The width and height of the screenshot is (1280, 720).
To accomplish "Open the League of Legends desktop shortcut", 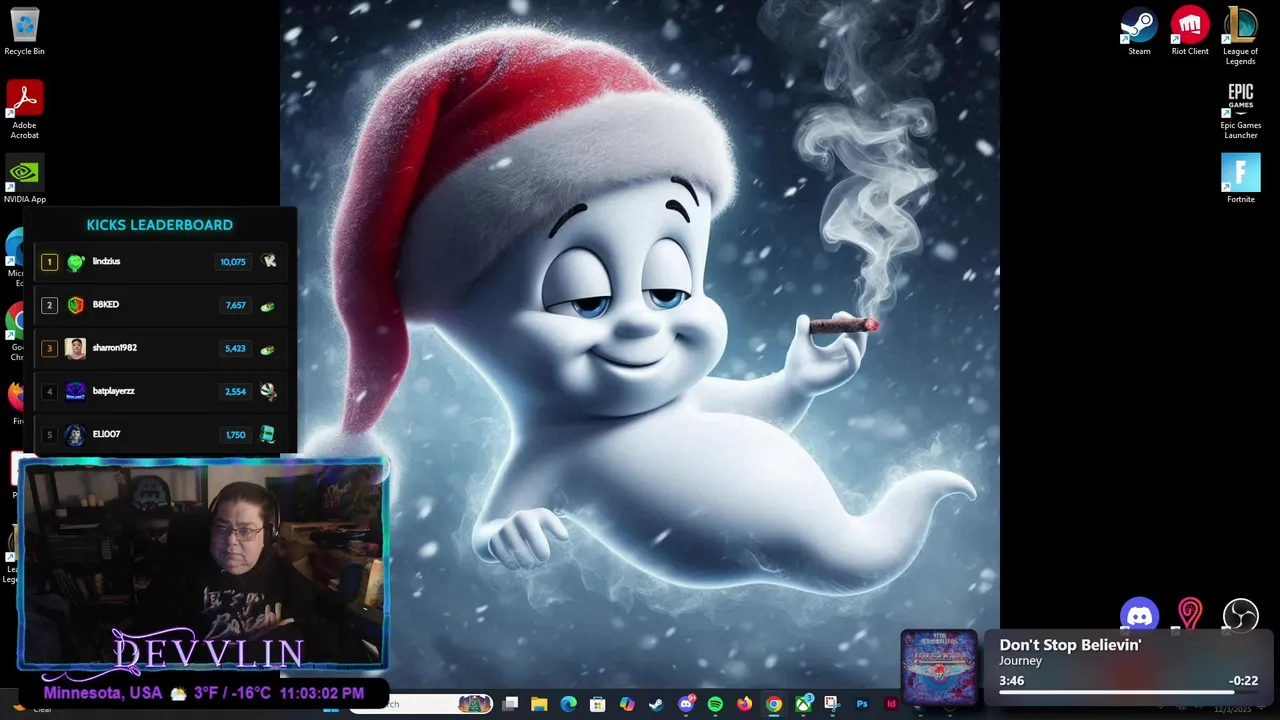I will point(1240,36).
